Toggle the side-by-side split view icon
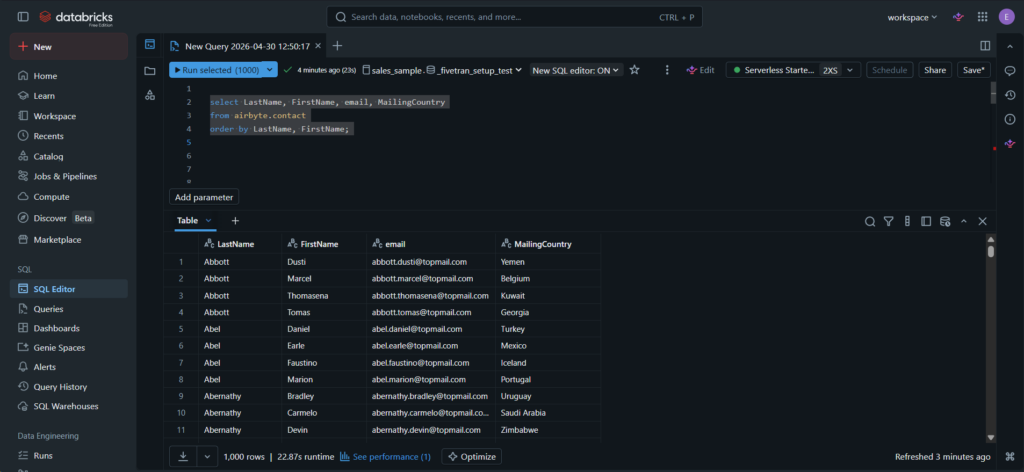The width and height of the screenshot is (1024, 472). click(985, 46)
